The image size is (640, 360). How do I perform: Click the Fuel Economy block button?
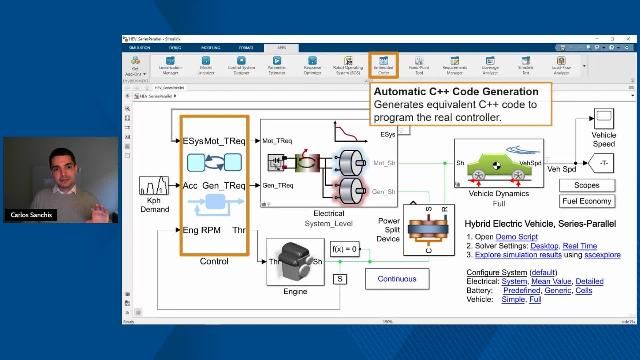587,201
